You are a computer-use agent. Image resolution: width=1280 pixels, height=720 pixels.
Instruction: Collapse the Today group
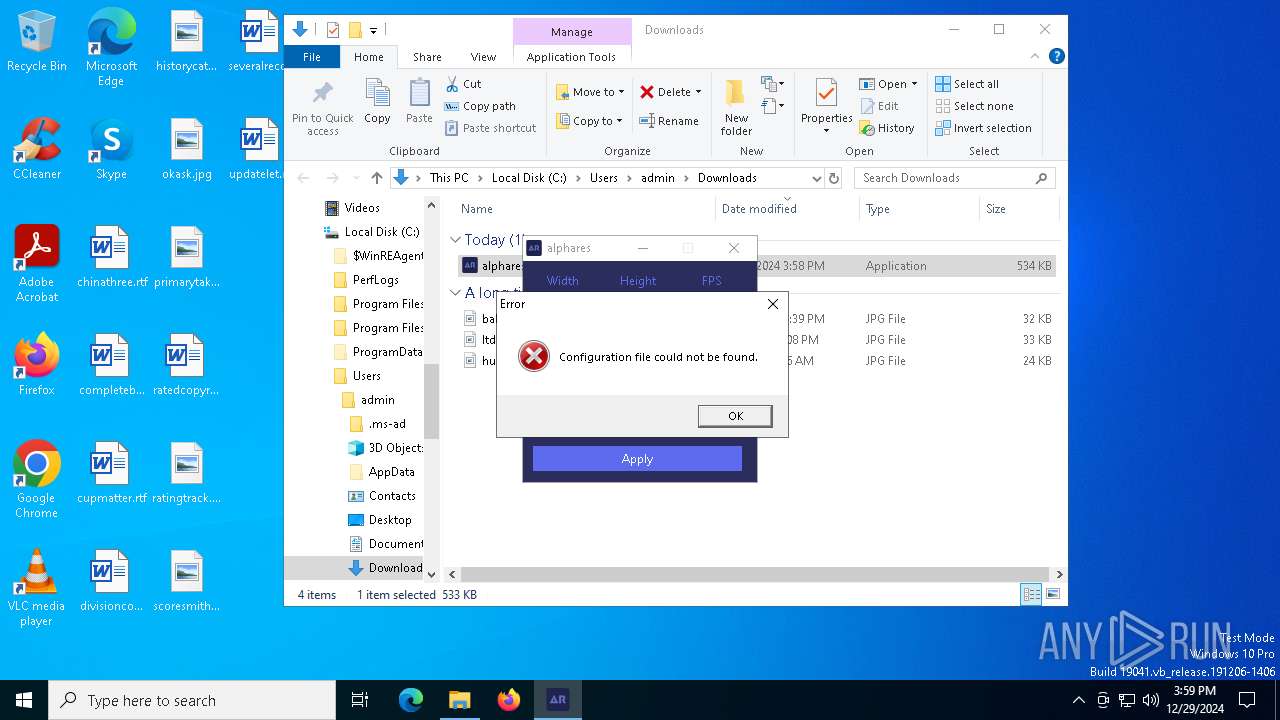coord(455,240)
